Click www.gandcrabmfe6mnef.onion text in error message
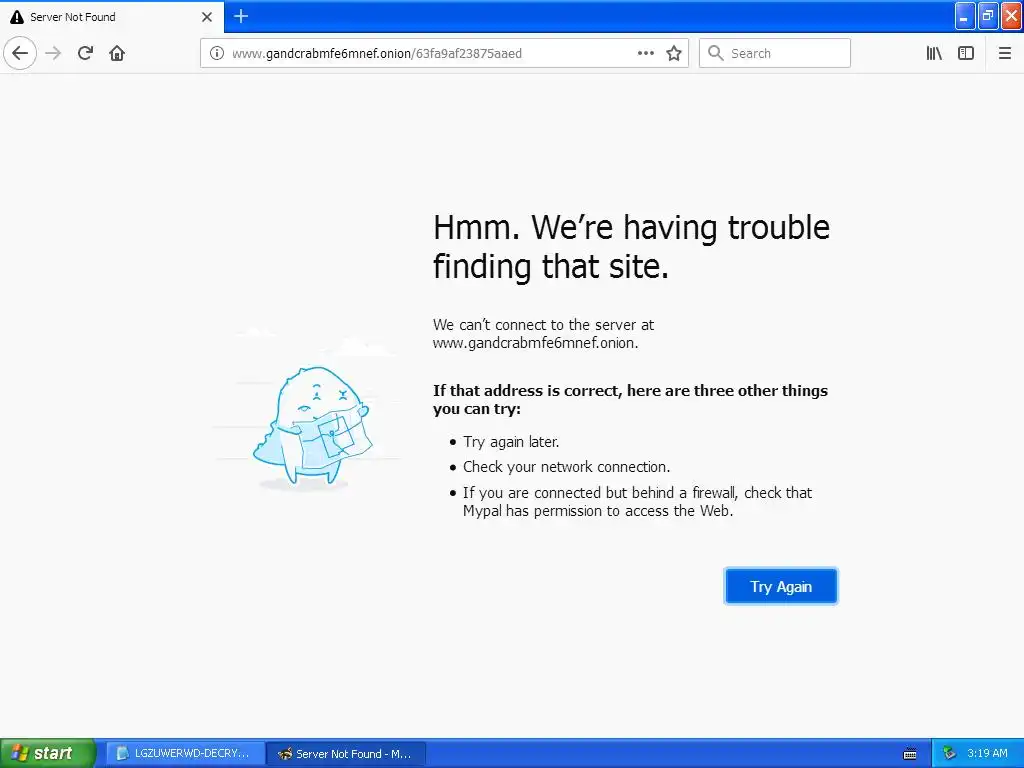Screen dimensions: 1024x768 click(535, 343)
